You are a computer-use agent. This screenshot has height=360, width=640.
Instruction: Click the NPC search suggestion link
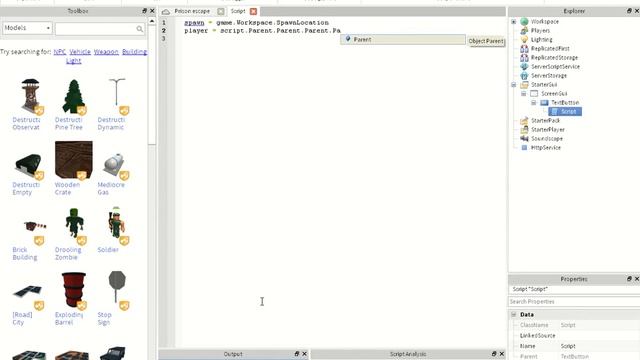(x=60, y=52)
